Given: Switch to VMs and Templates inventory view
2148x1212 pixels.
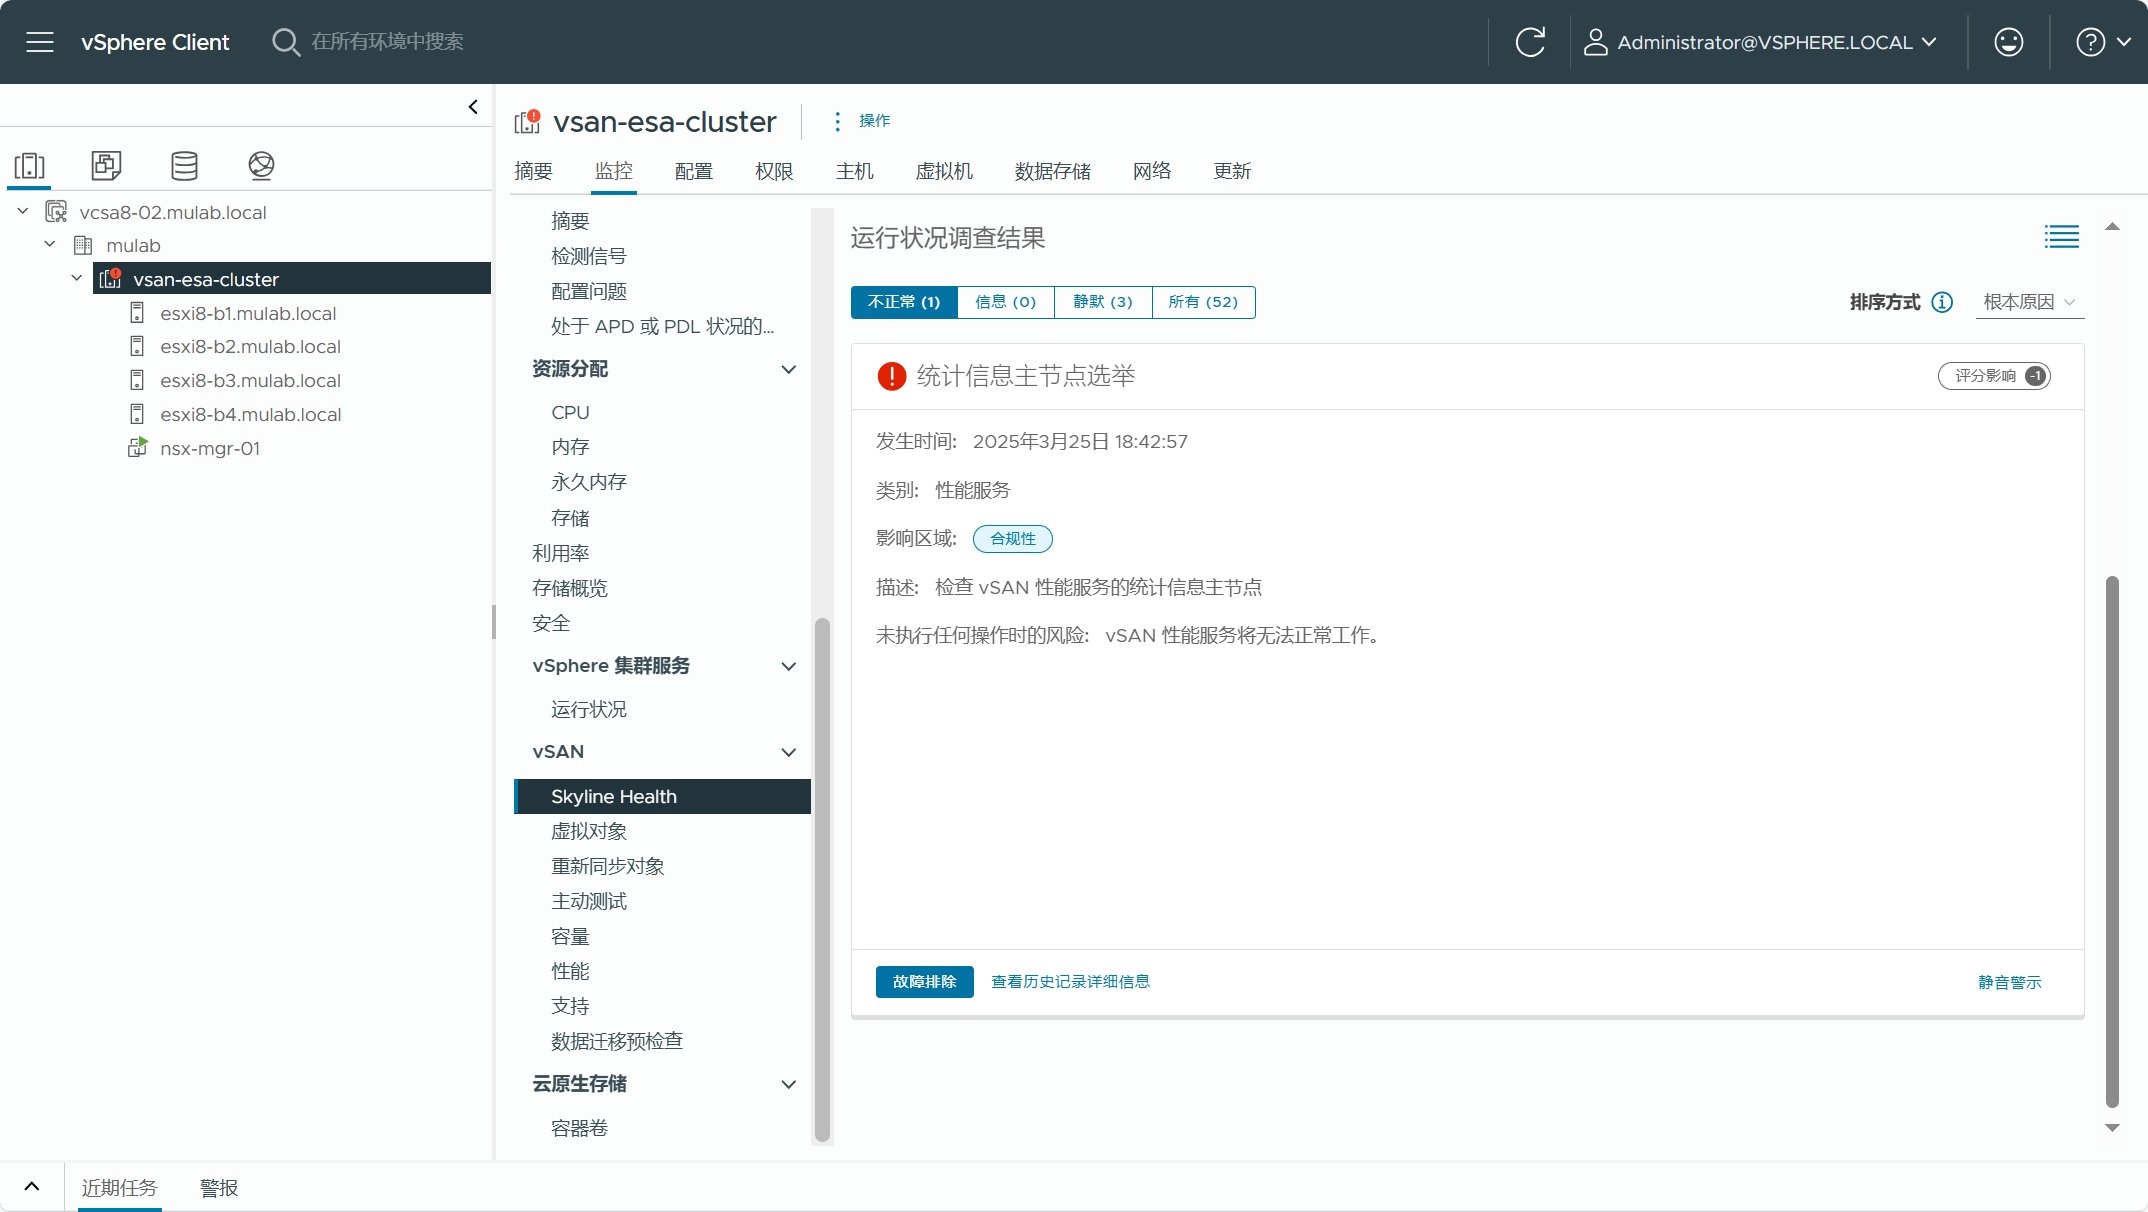Looking at the screenshot, I should coord(106,165).
